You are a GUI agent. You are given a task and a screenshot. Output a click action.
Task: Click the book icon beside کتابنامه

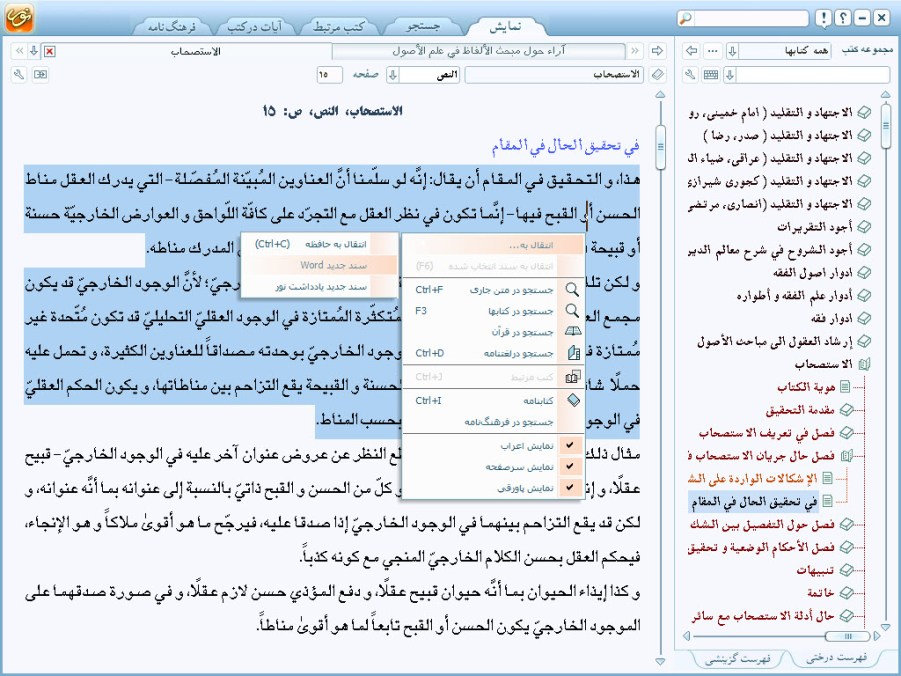point(573,401)
